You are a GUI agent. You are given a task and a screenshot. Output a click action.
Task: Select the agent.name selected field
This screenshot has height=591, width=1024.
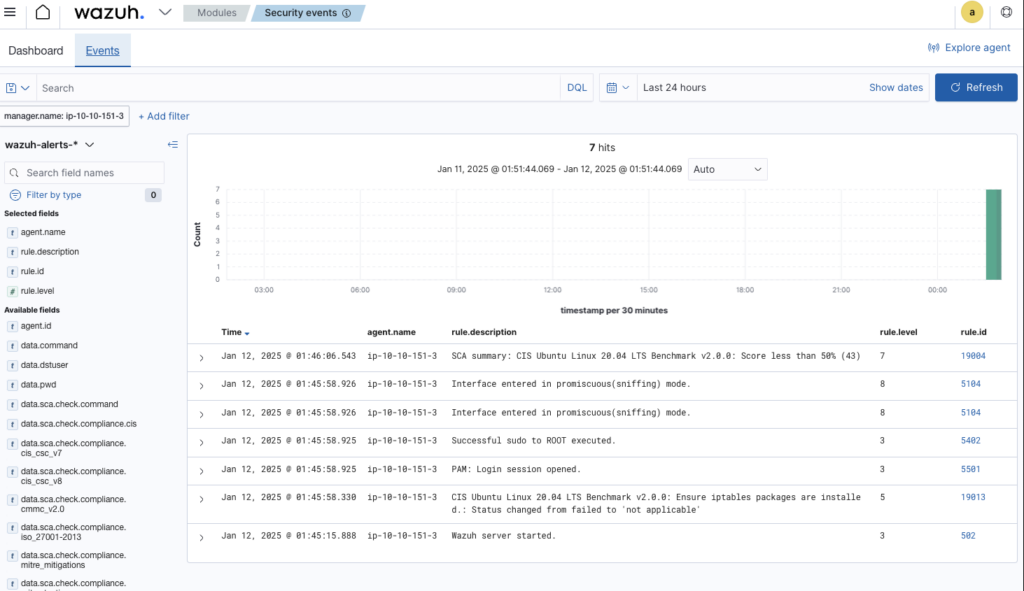(x=43, y=232)
